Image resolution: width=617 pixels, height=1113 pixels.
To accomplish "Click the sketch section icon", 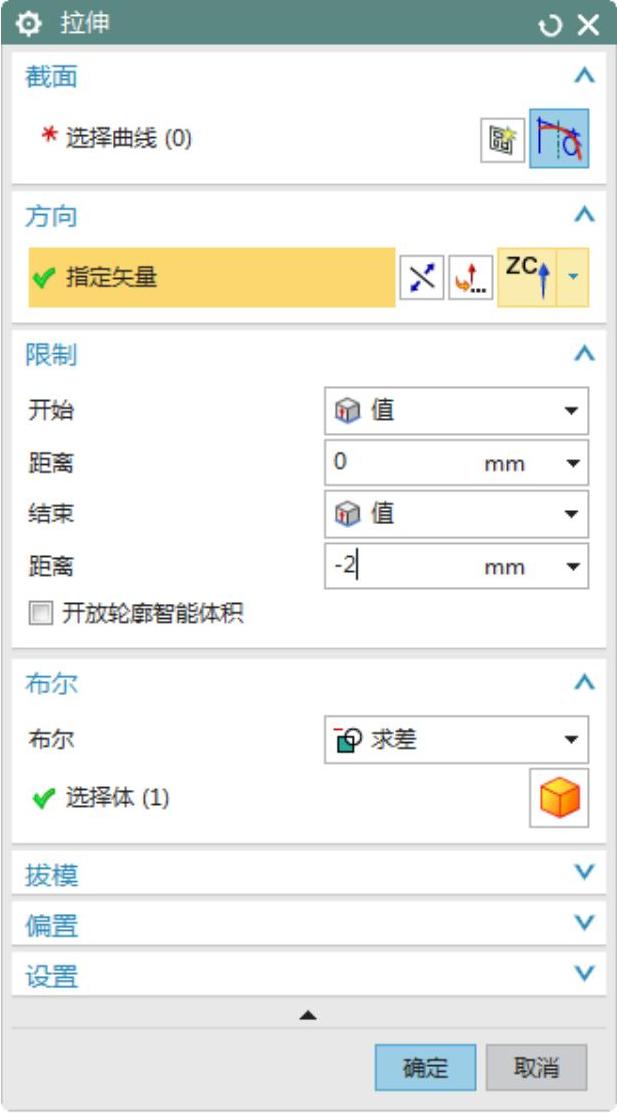I will point(501,139).
